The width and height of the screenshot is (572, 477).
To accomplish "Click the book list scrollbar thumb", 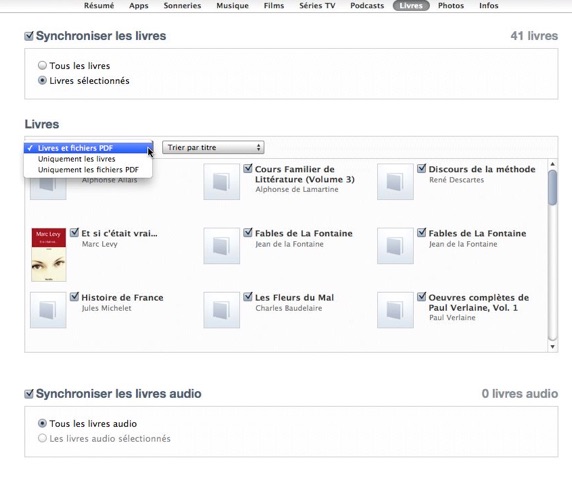I will click(x=553, y=187).
